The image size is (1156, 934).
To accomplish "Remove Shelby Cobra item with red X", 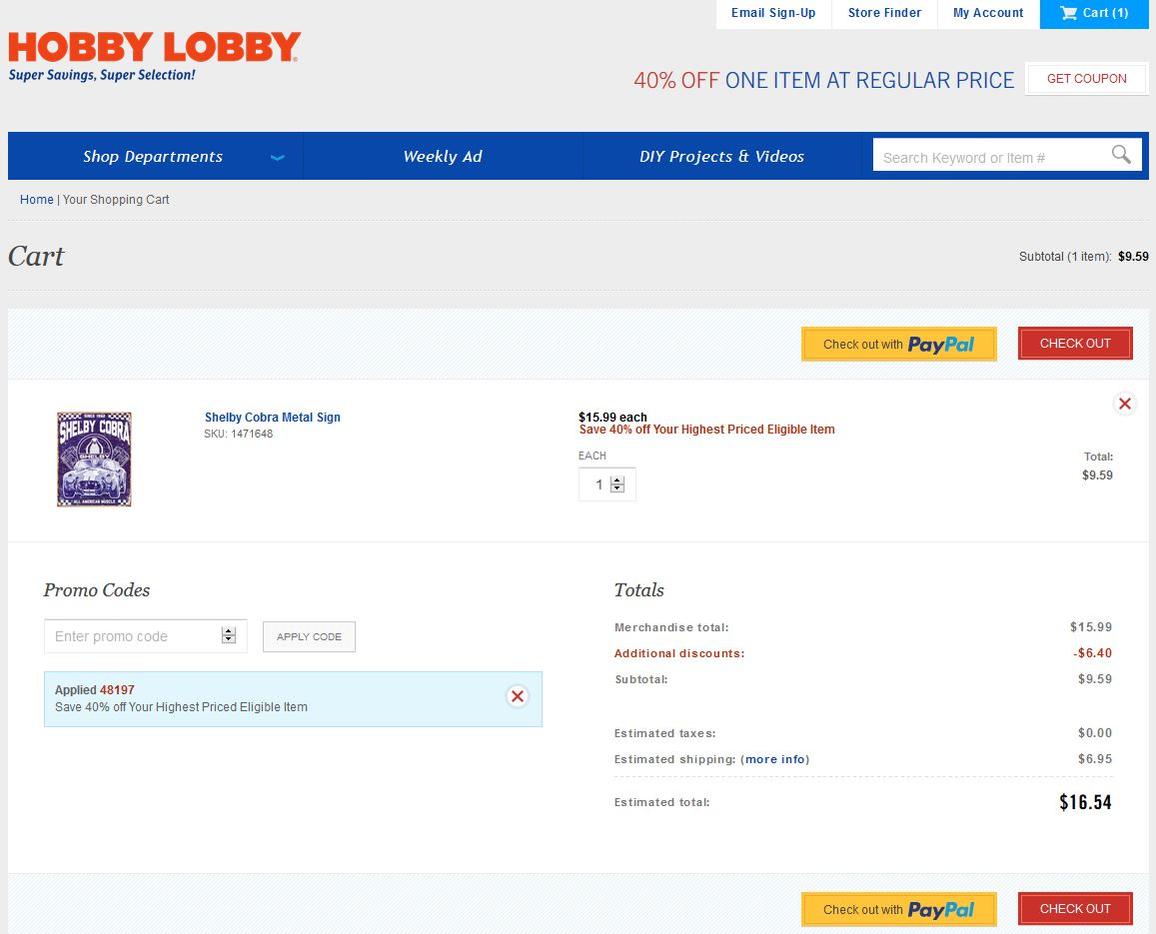I will click(1125, 403).
